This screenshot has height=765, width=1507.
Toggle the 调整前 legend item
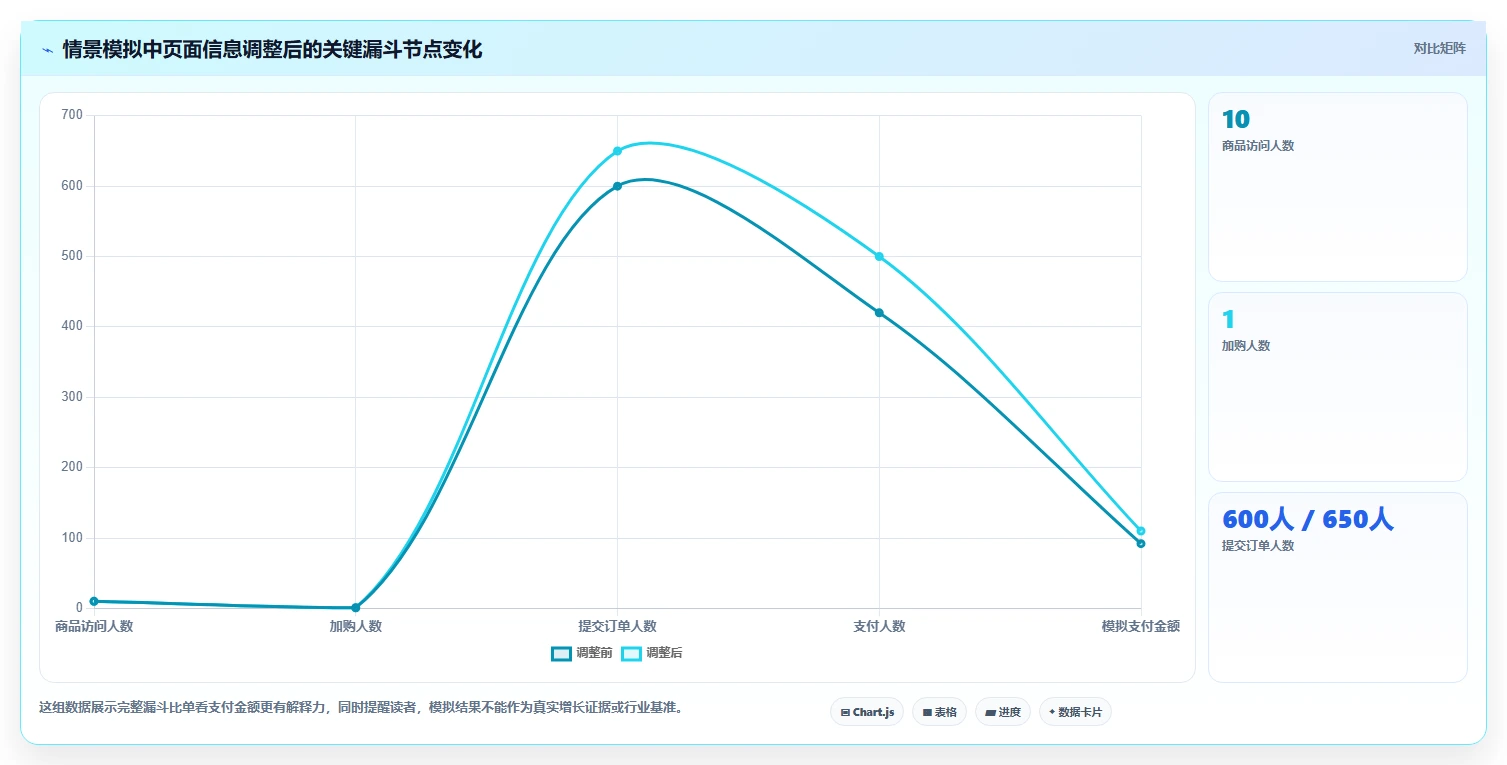pyautogui.click(x=582, y=653)
